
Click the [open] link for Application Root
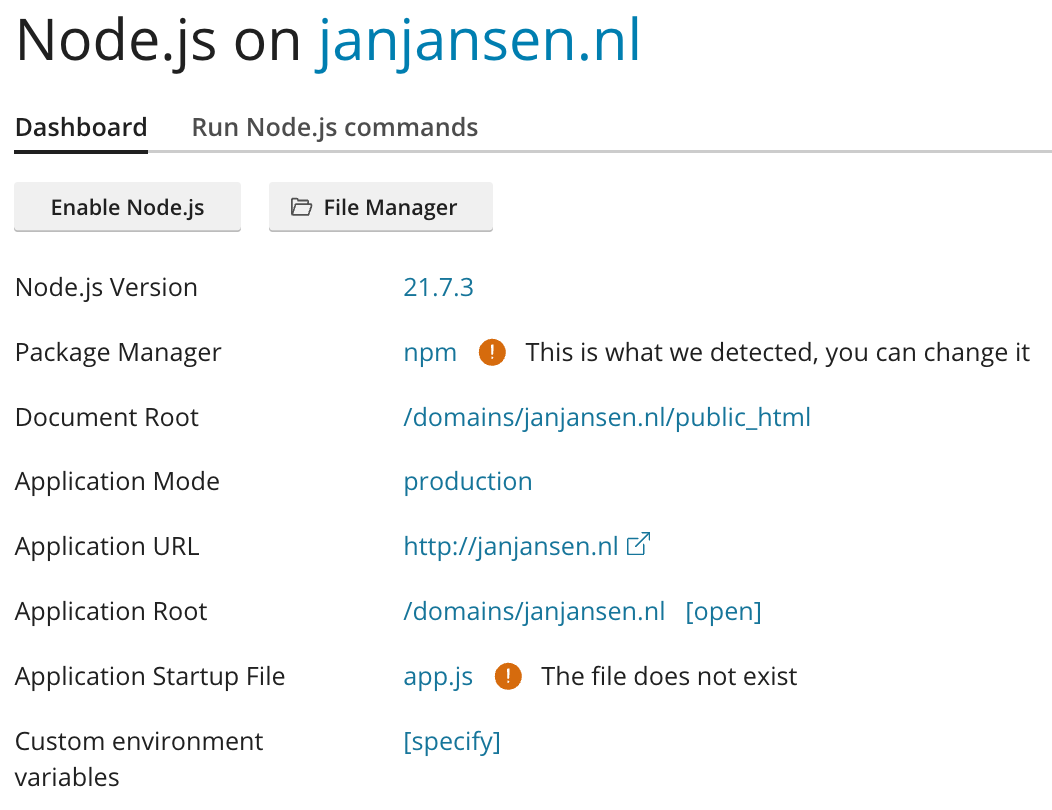tap(723, 612)
